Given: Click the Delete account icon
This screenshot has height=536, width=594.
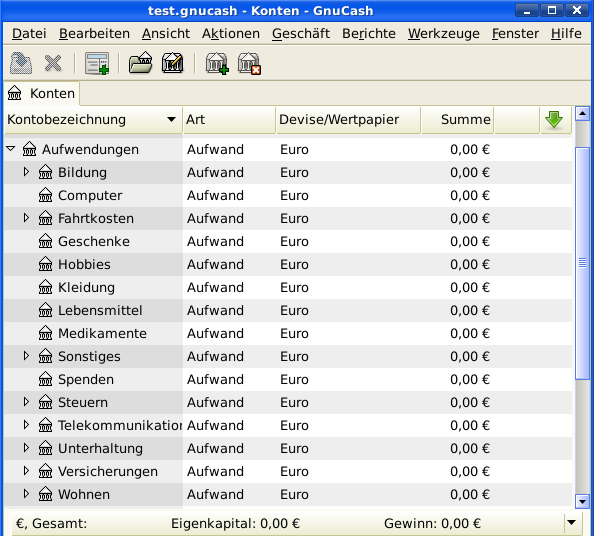Looking at the screenshot, I should [x=249, y=63].
